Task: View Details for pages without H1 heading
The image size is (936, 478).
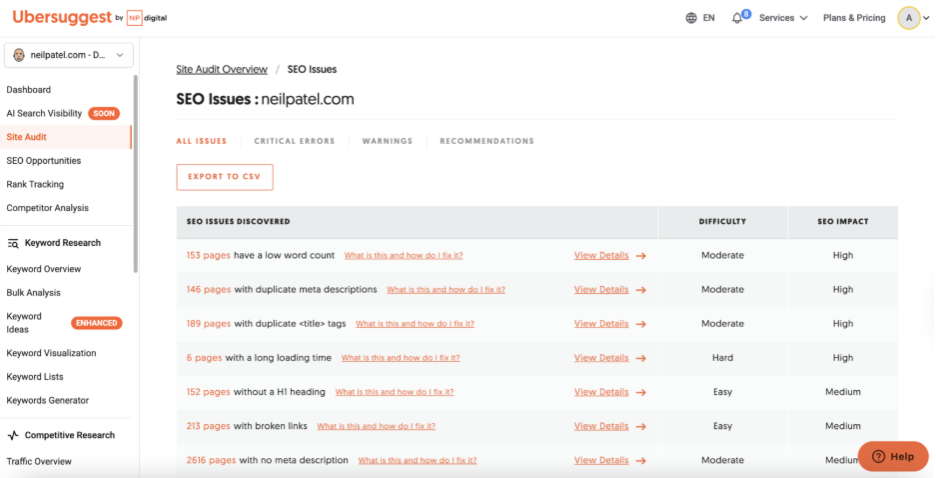Action: pos(601,392)
